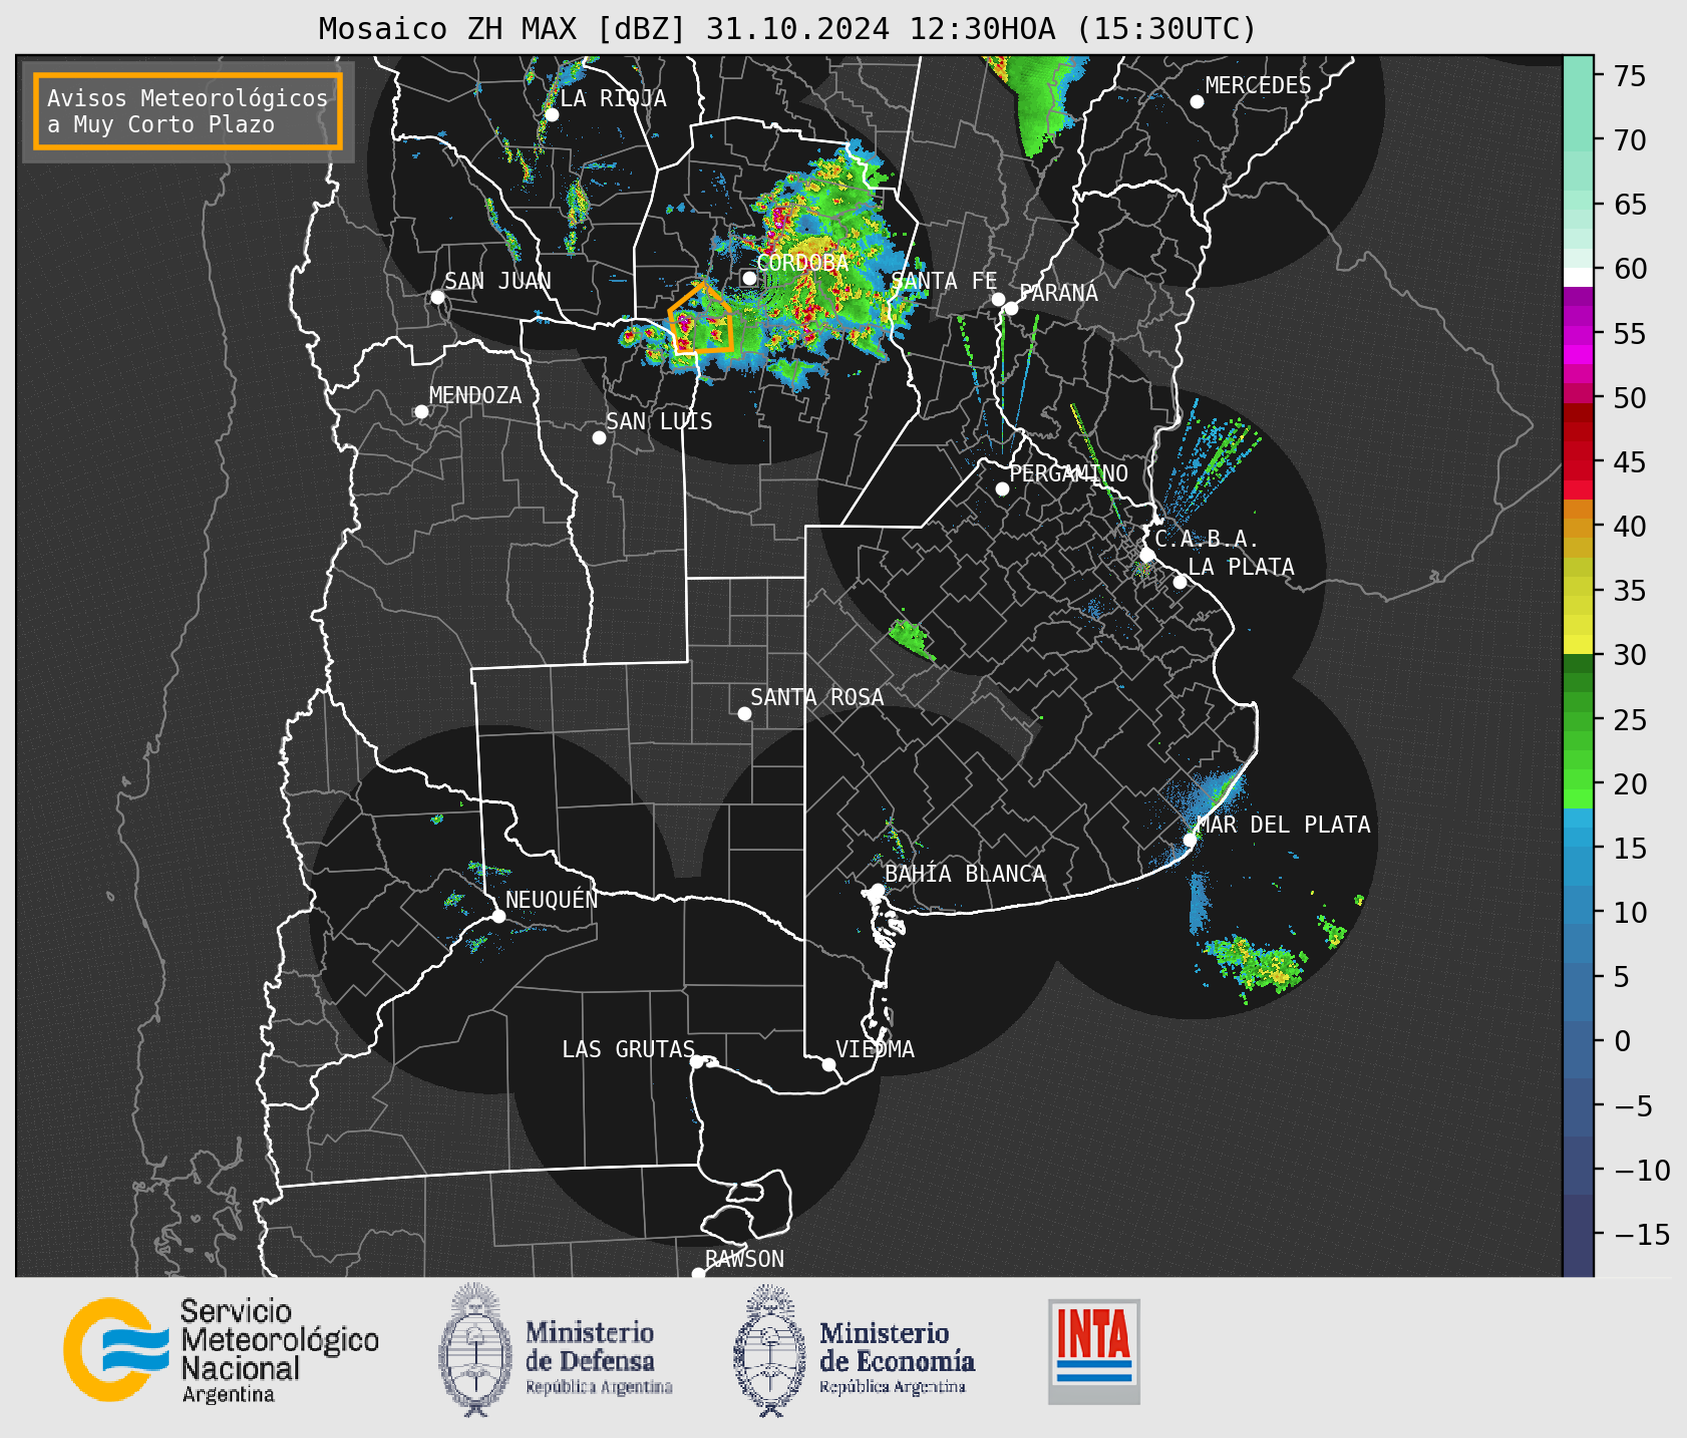Click the red 45 dBZ color band
This screenshot has width=1687, height=1438.
coord(1578,462)
